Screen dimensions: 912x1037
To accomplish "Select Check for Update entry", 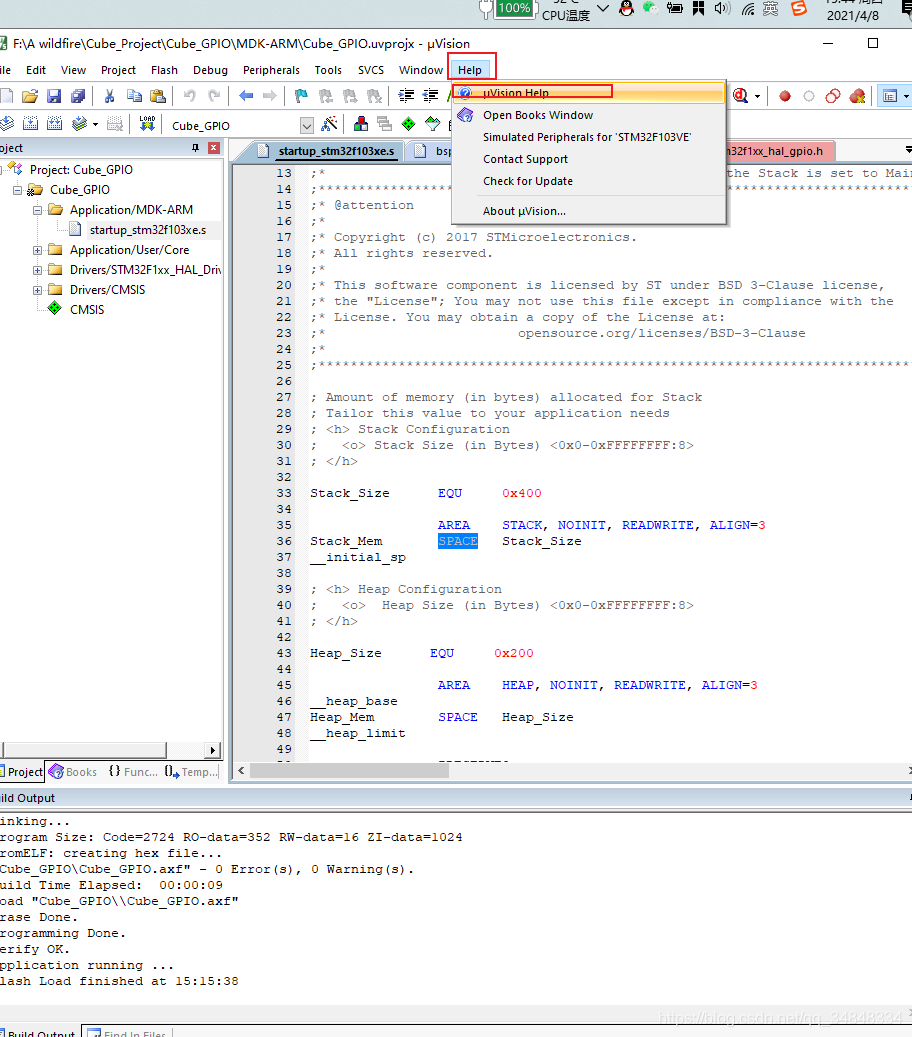I will 589,181.
